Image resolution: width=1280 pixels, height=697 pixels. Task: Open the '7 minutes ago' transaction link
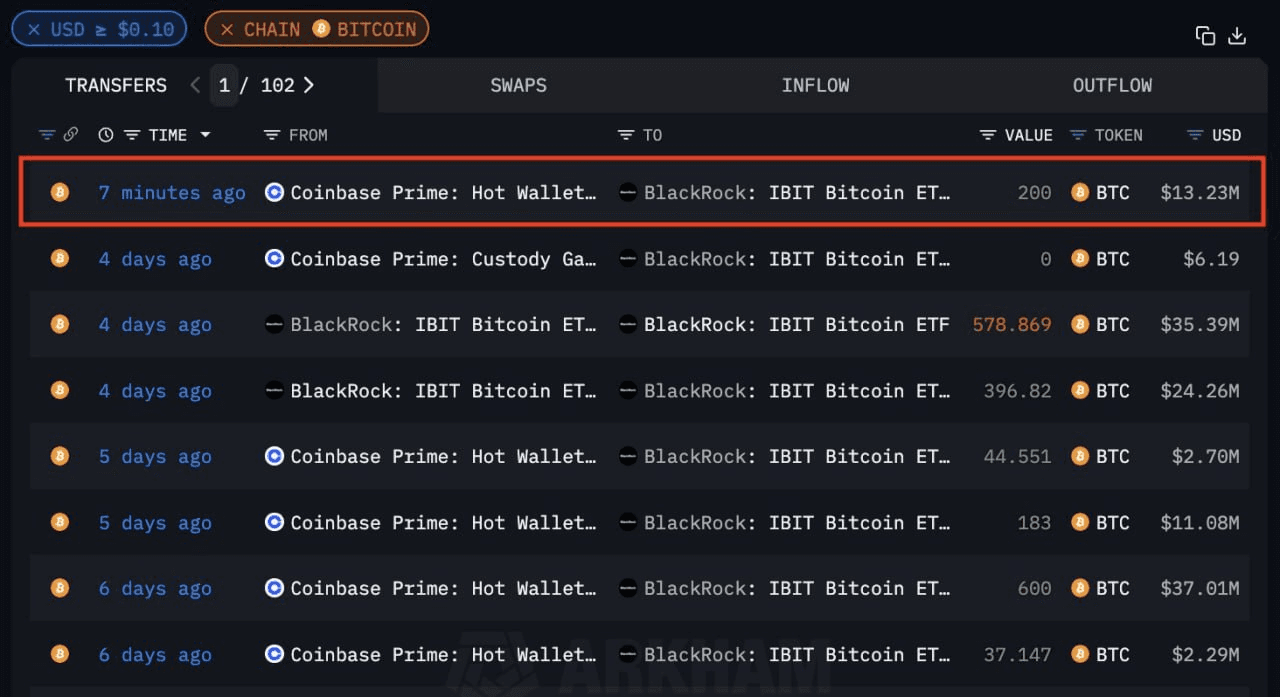point(172,192)
